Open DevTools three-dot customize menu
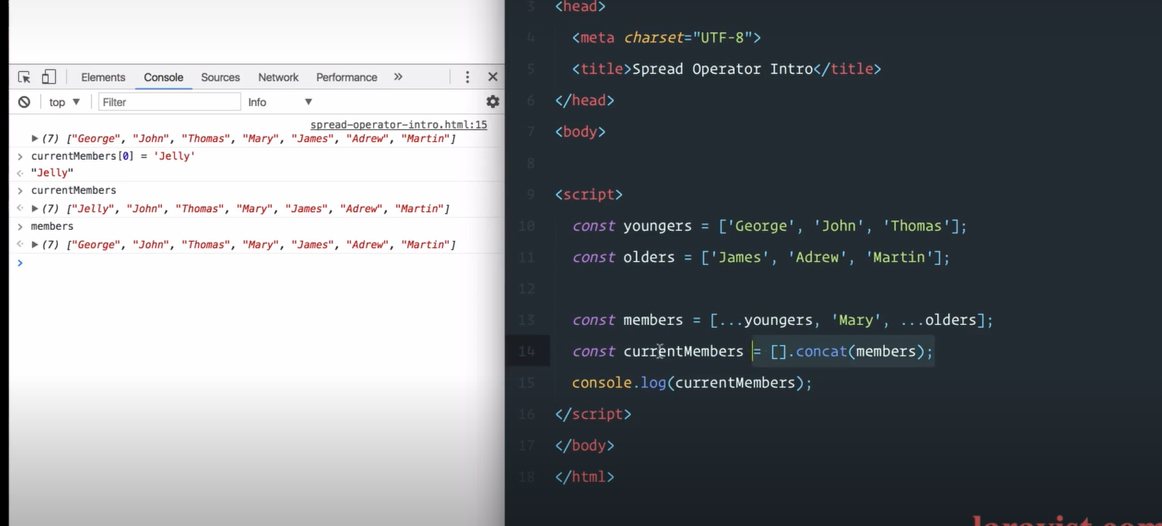This screenshot has height=526, width=1162. pos(467,77)
